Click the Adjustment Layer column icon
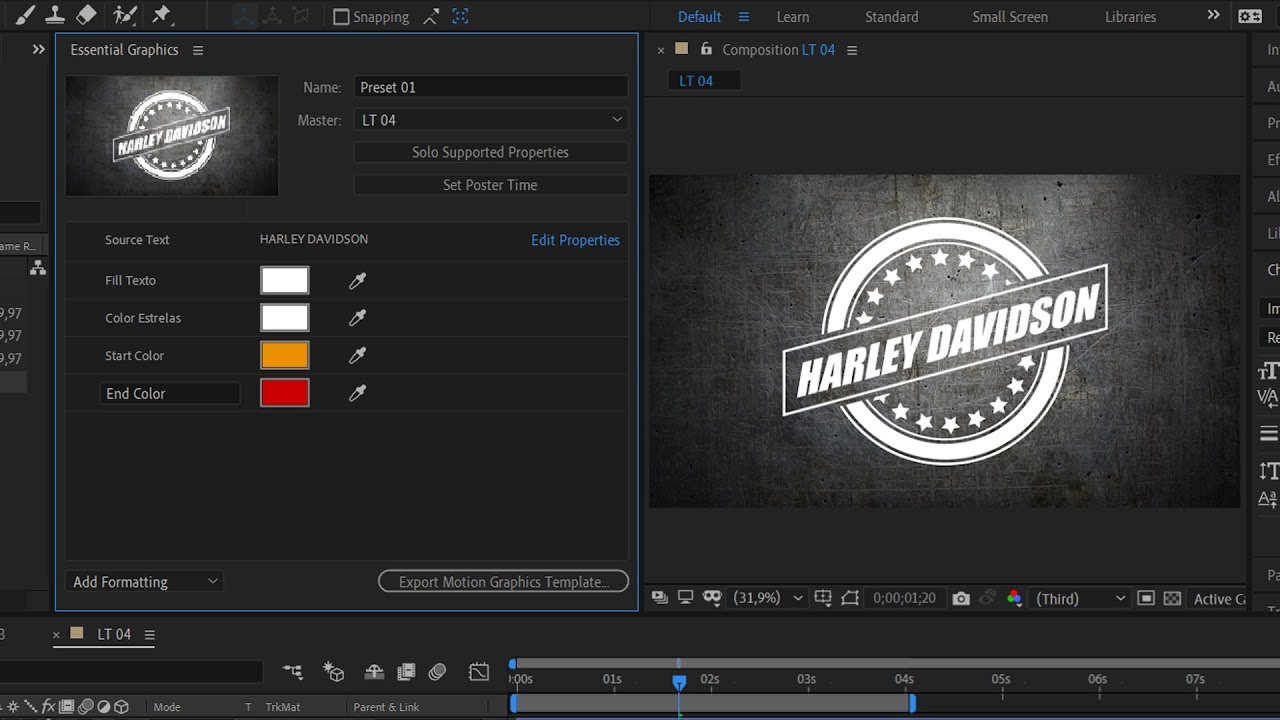Screen dimensions: 1280x720 tap(103, 707)
